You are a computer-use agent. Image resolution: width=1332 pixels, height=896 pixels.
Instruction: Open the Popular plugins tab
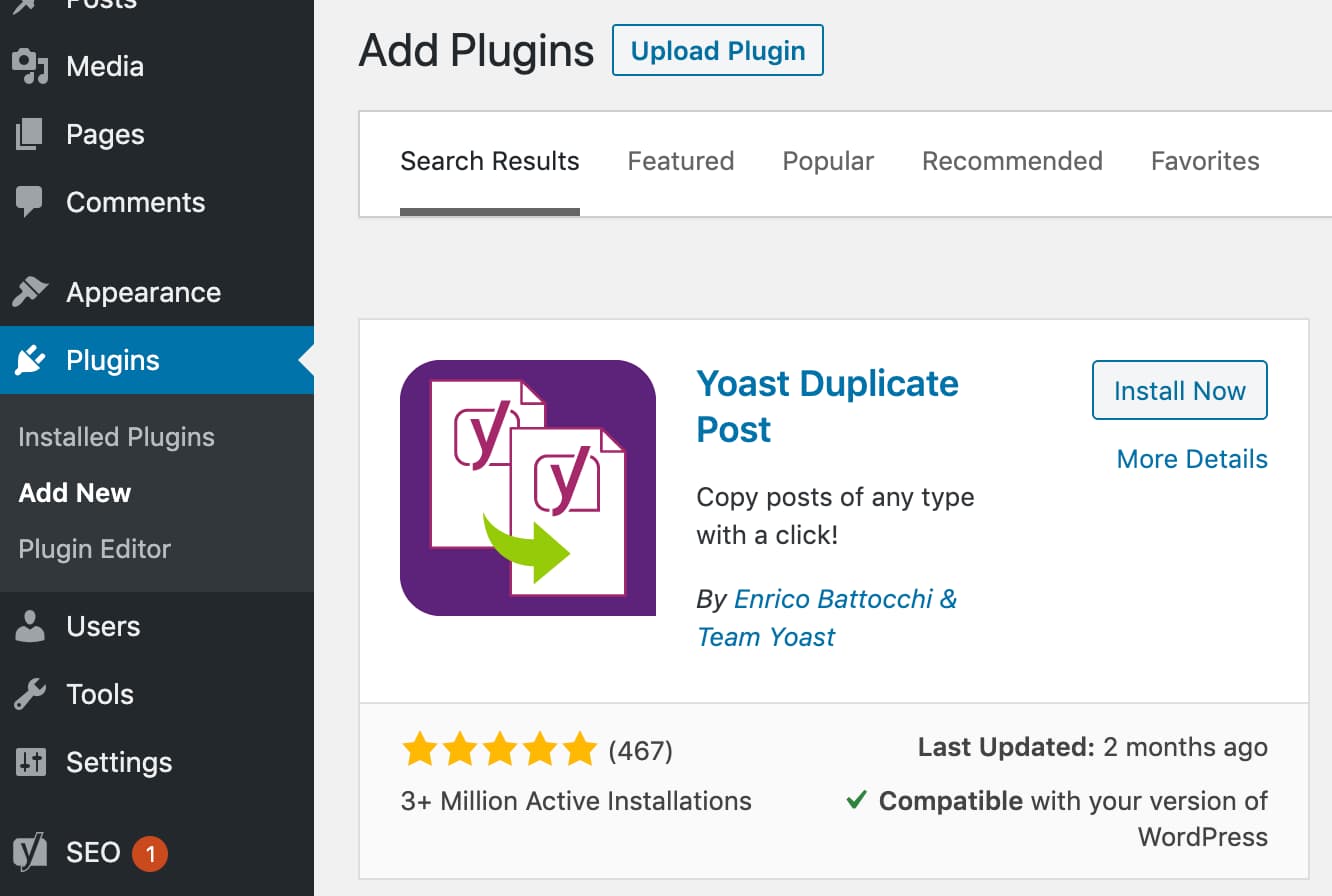(828, 161)
